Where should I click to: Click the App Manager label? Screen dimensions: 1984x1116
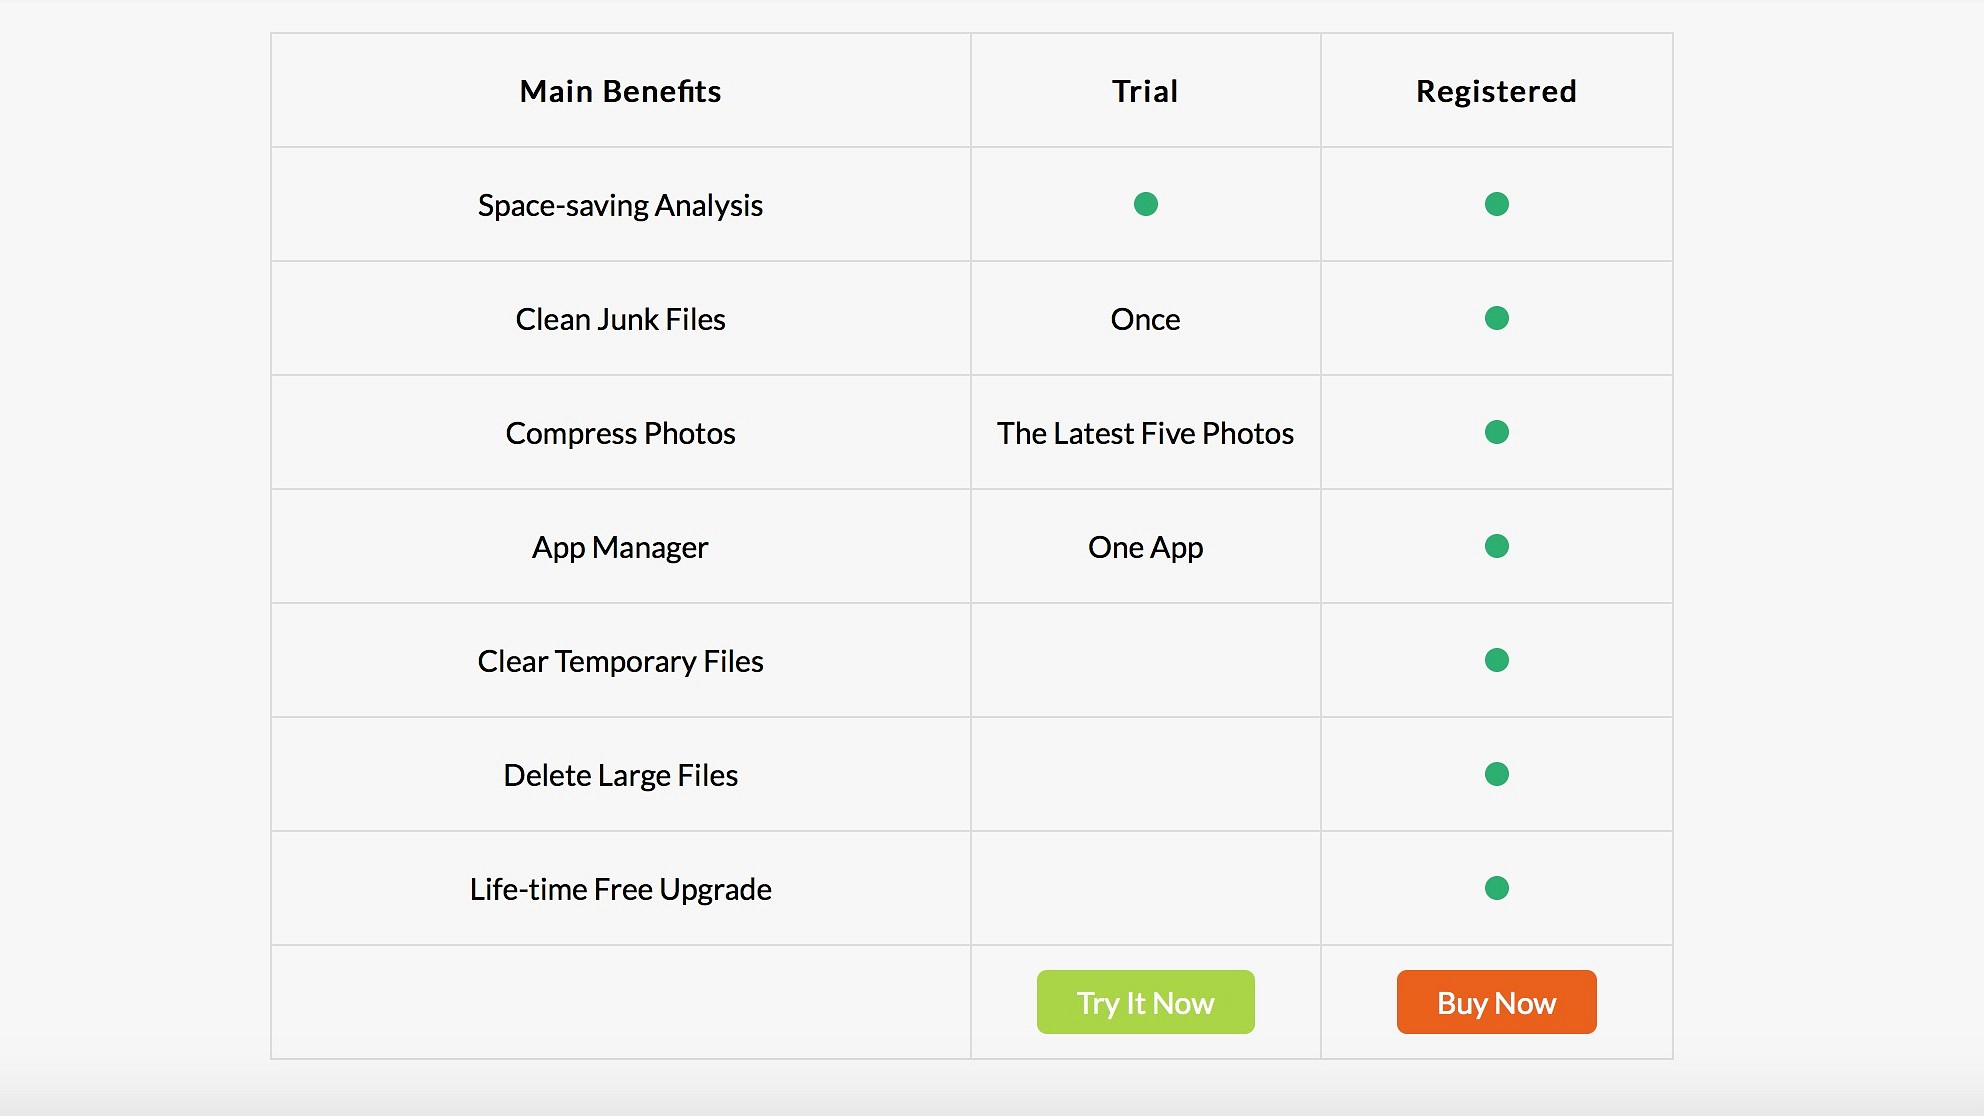point(620,547)
